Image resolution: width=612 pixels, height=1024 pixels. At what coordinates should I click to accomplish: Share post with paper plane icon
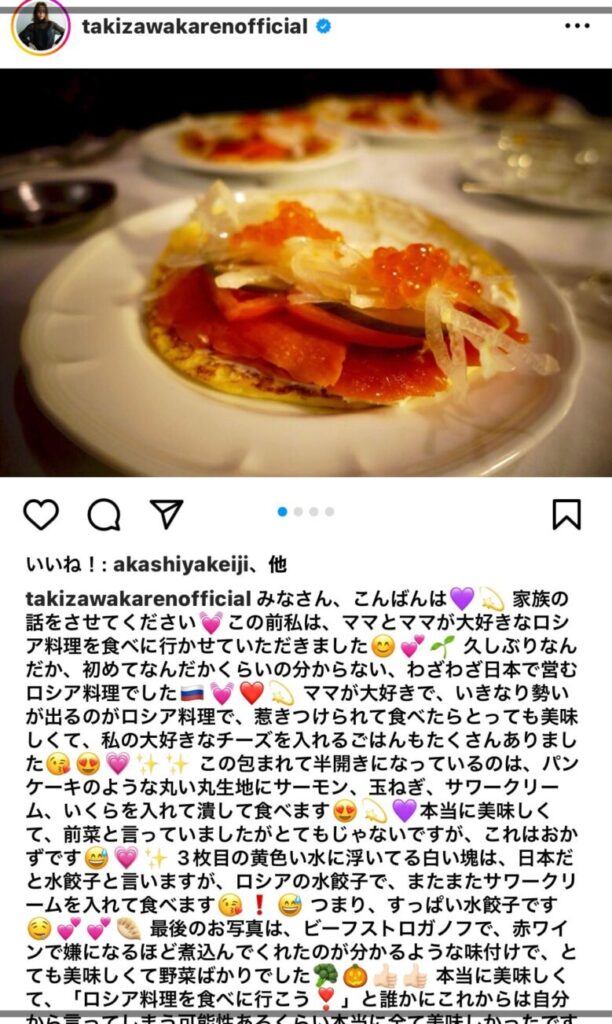[167, 514]
